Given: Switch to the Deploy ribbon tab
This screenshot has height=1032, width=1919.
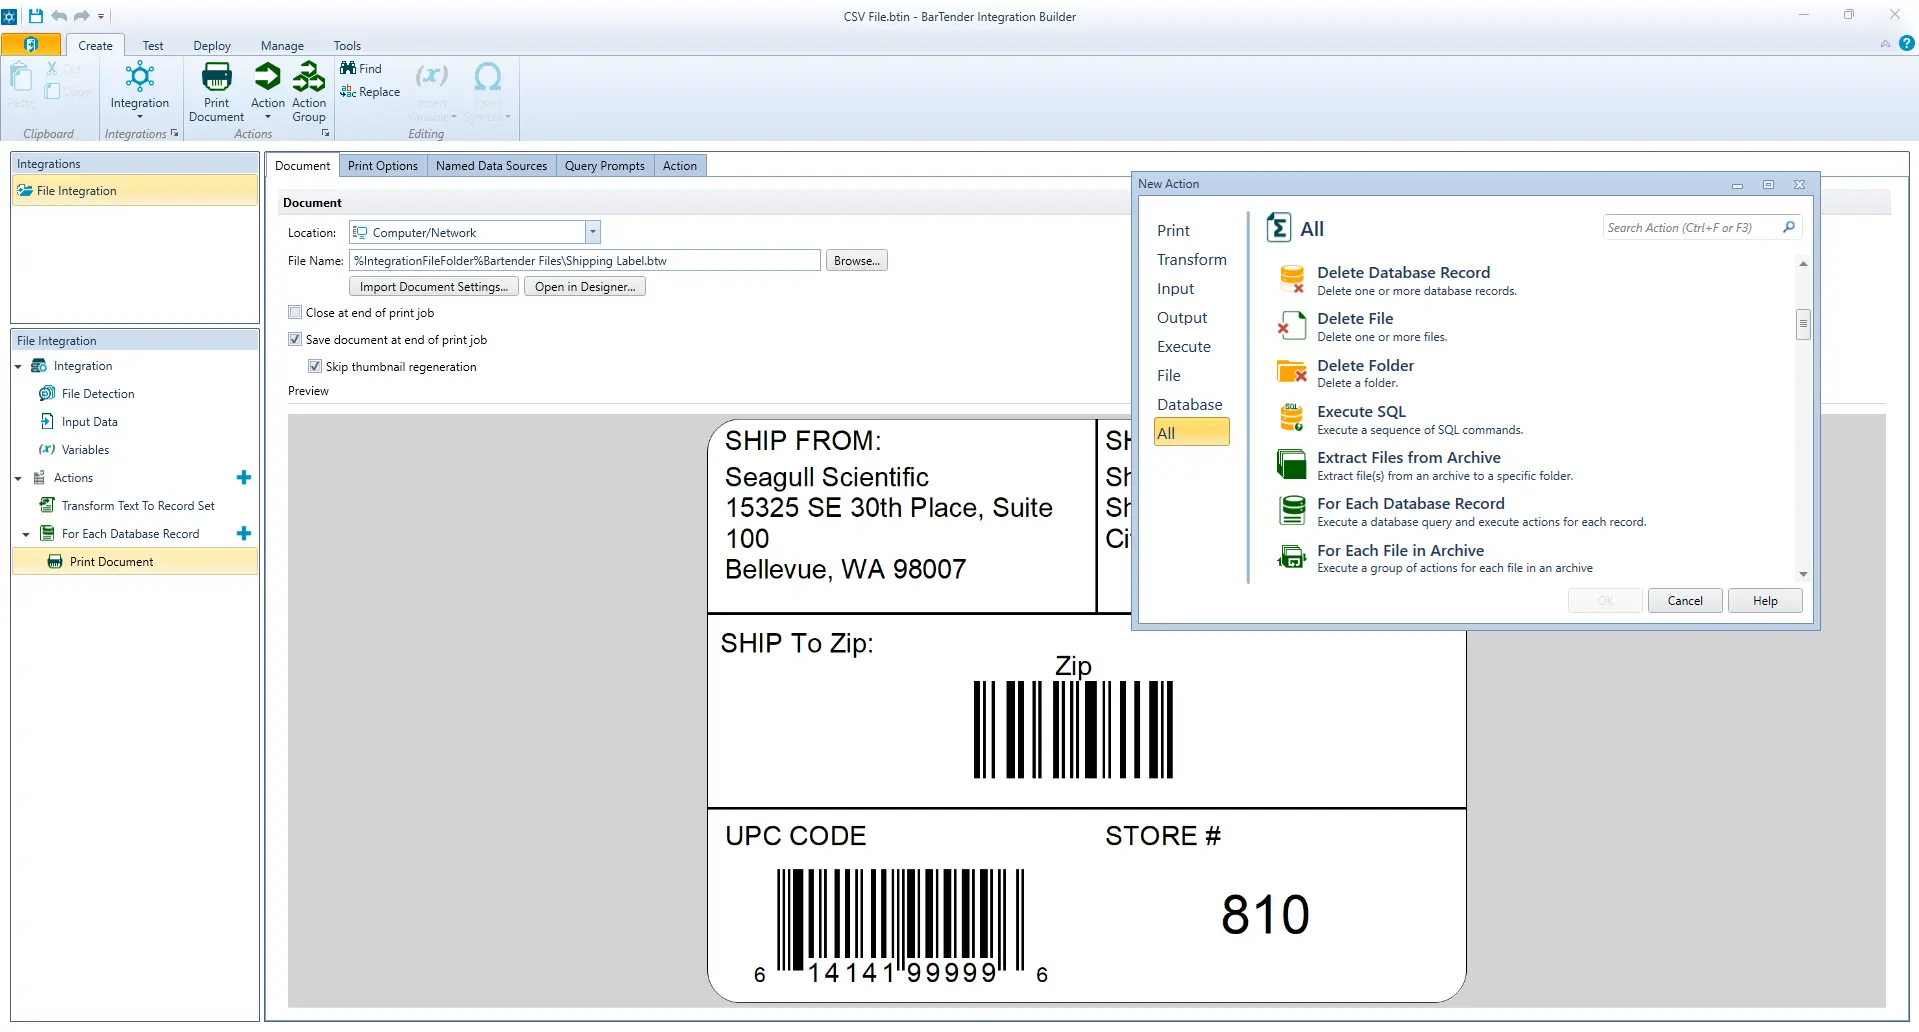Looking at the screenshot, I should point(212,45).
